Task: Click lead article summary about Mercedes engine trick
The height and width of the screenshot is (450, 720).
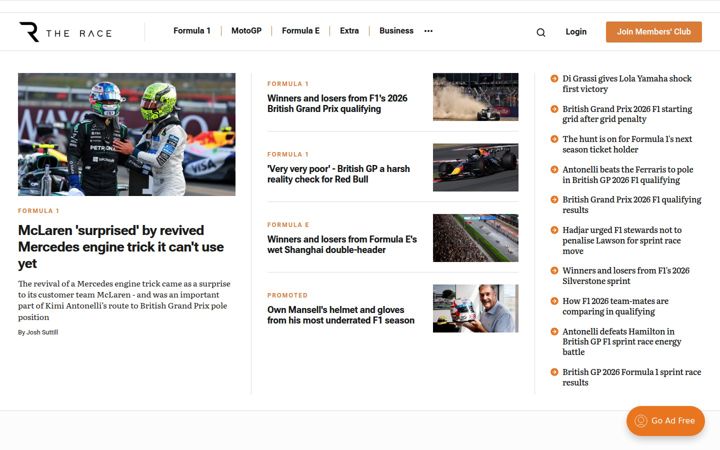Action: pos(124,300)
